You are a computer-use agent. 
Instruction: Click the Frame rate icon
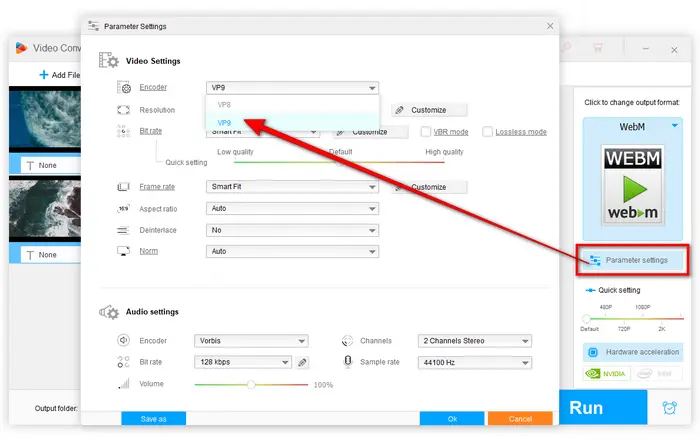point(123,187)
